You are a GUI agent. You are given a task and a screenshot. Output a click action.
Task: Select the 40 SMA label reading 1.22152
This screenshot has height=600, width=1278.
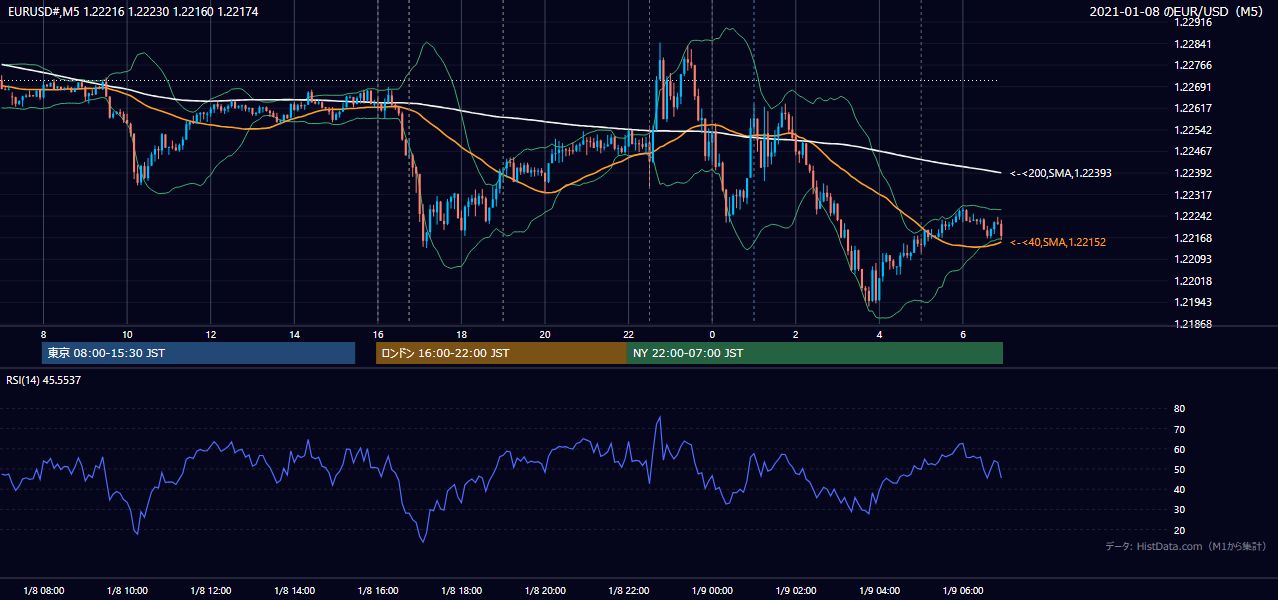coord(1058,242)
